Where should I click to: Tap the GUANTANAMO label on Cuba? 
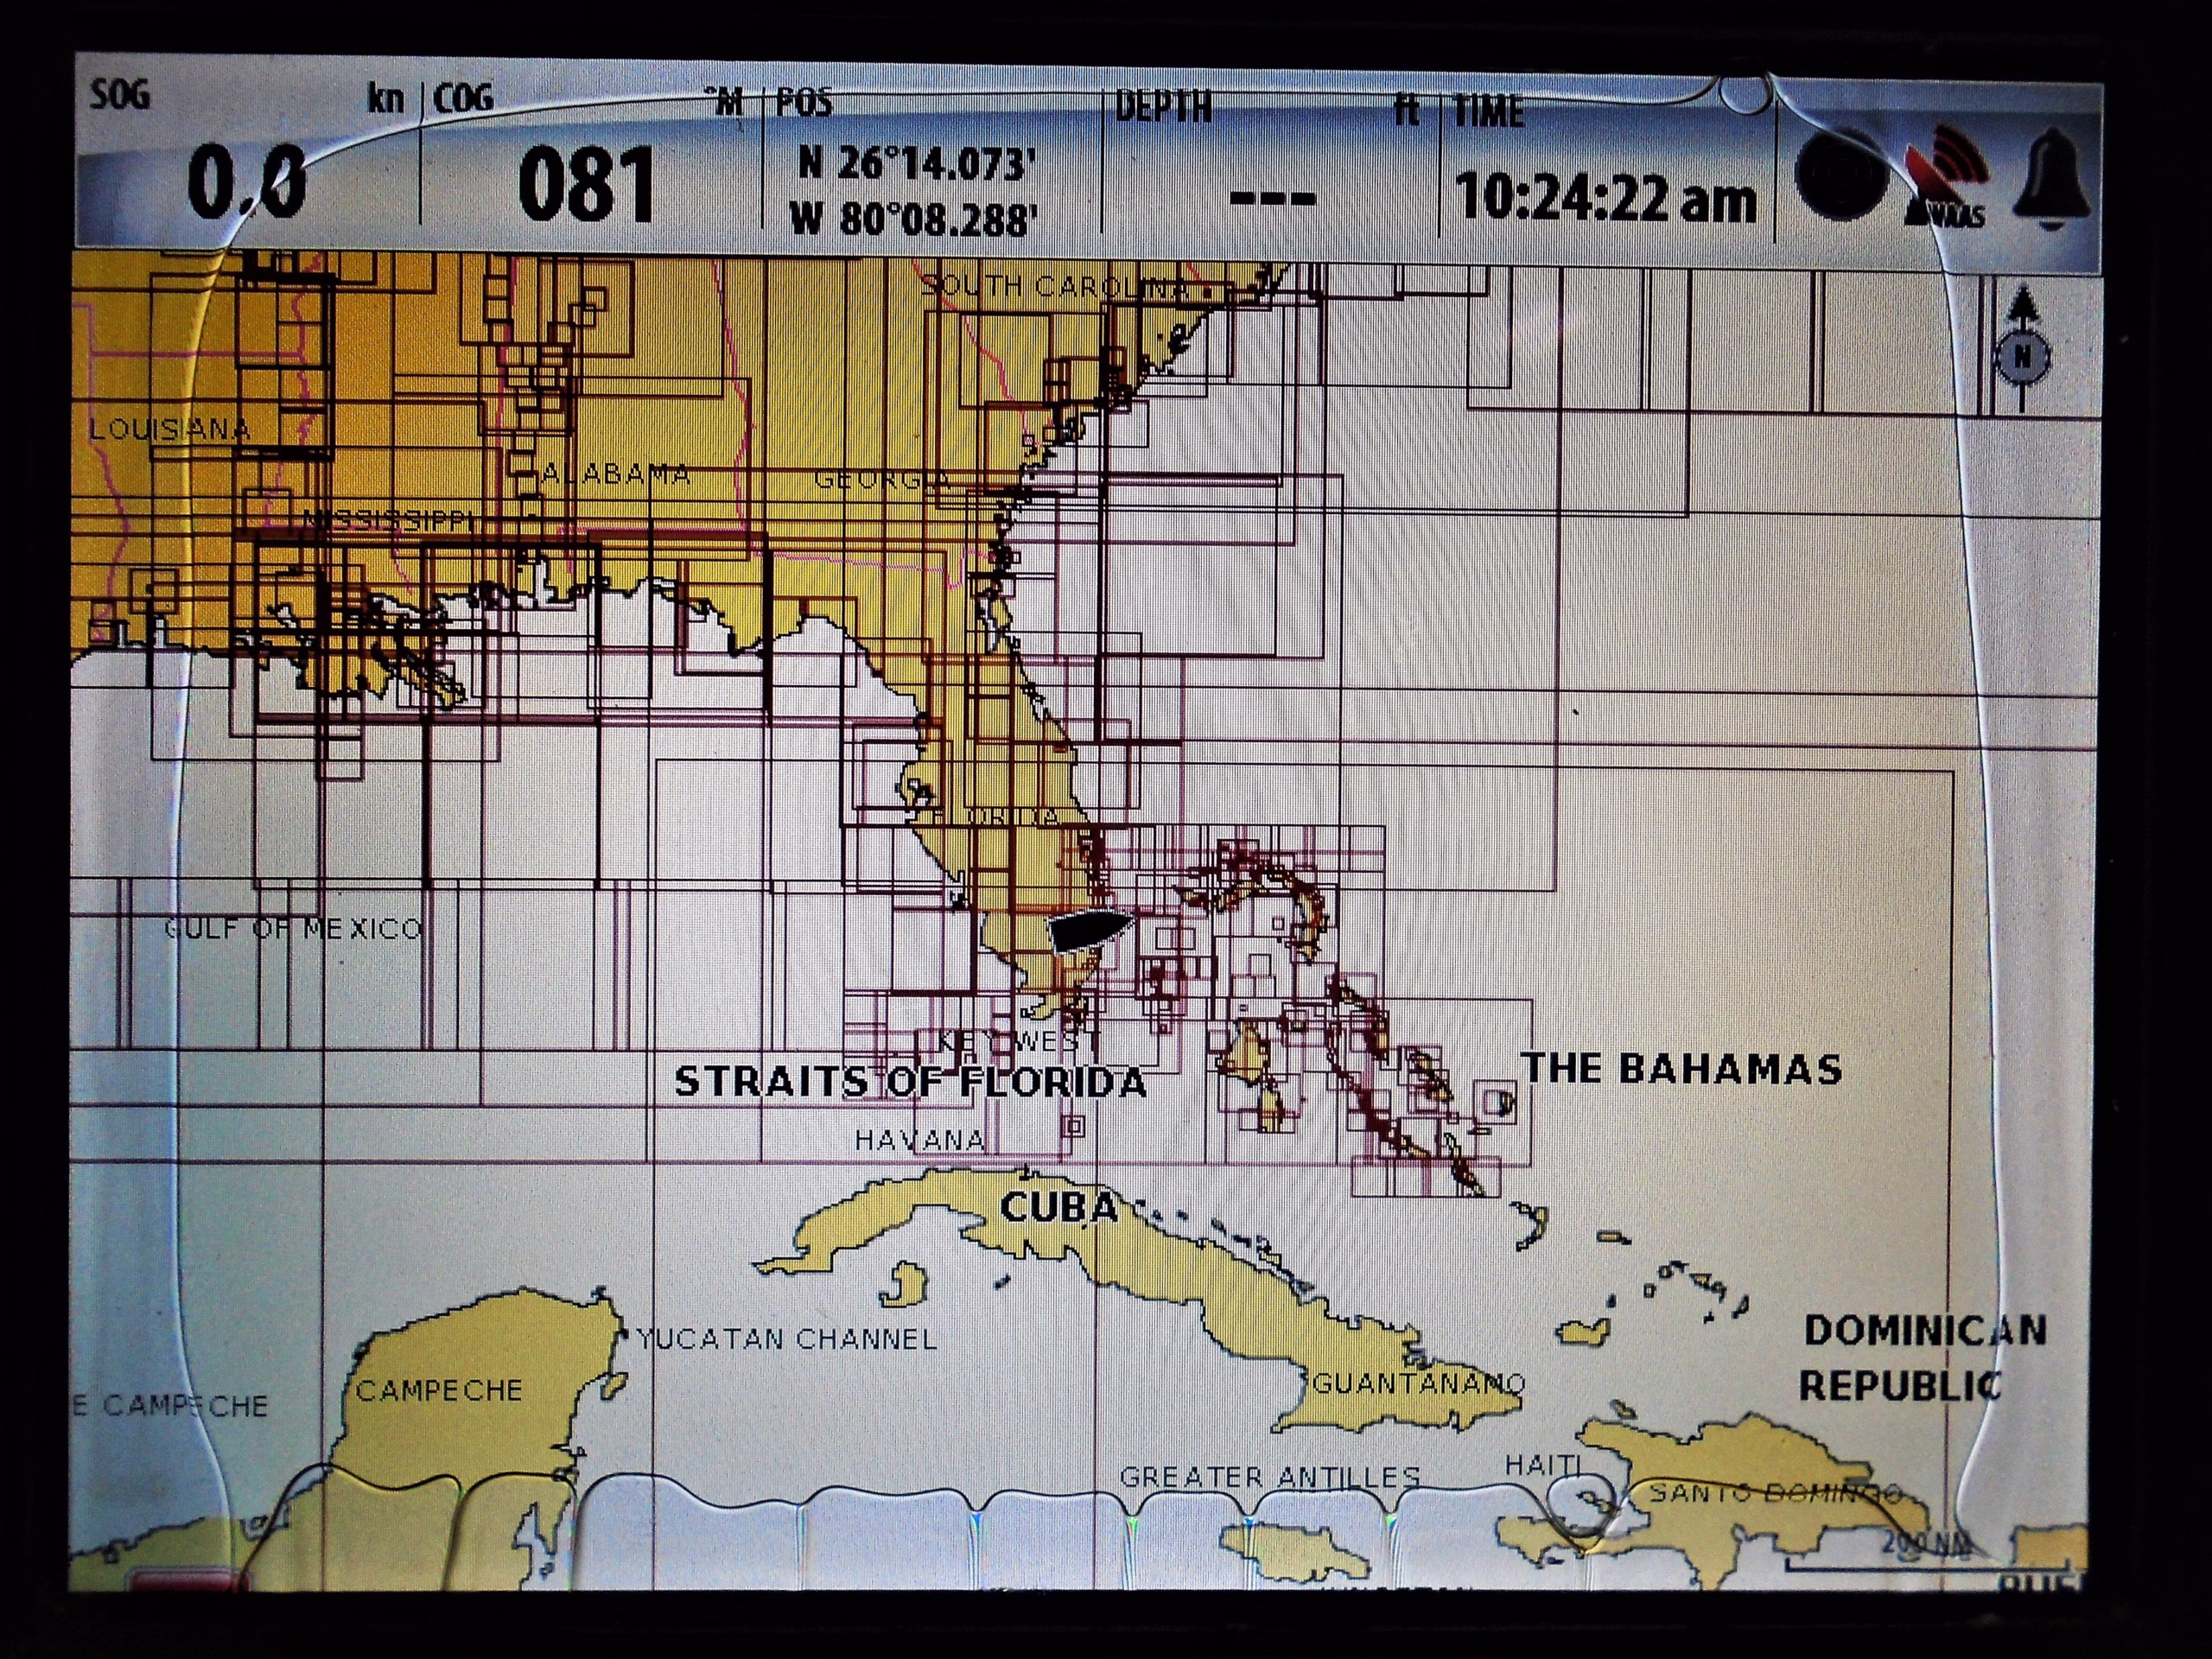tap(1418, 1385)
